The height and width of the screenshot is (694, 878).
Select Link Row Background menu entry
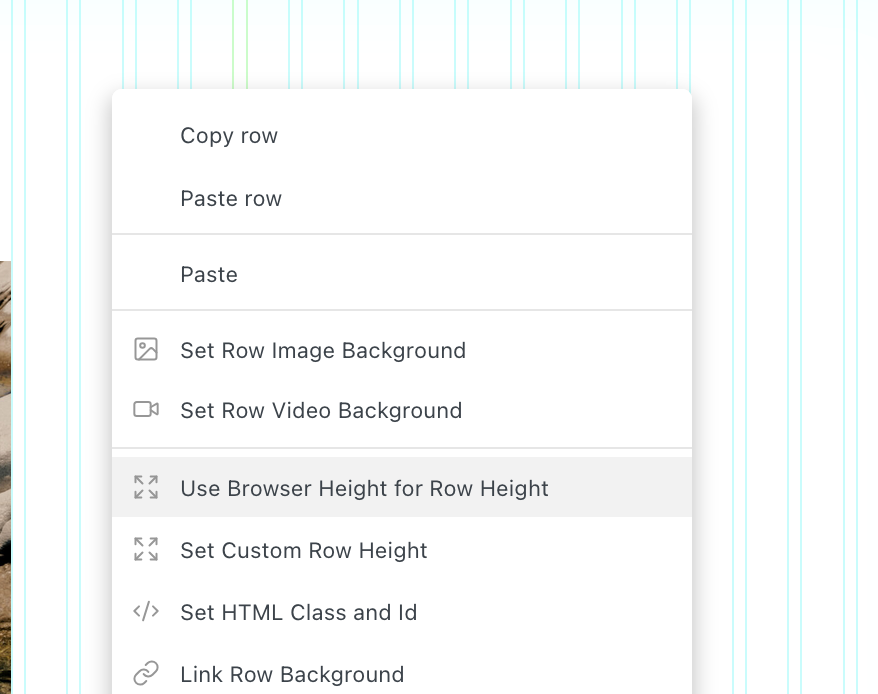pos(402,674)
